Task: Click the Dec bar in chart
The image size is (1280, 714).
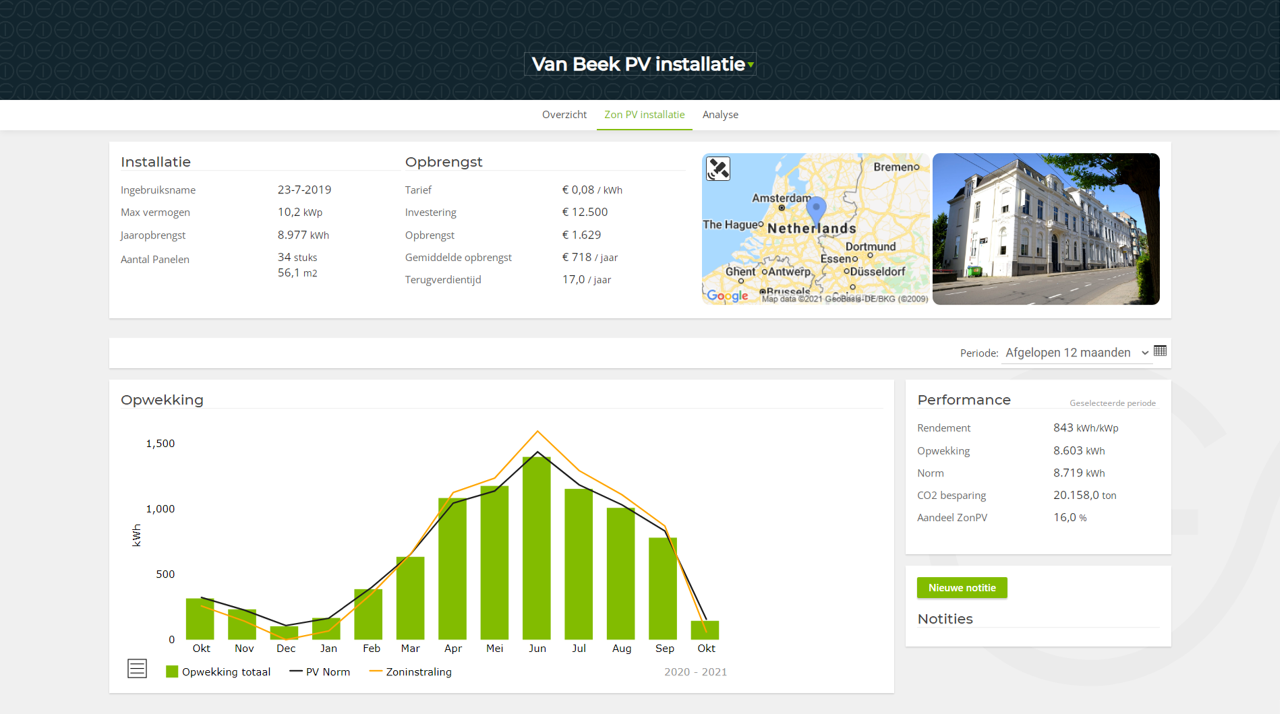Action: [x=284, y=633]
